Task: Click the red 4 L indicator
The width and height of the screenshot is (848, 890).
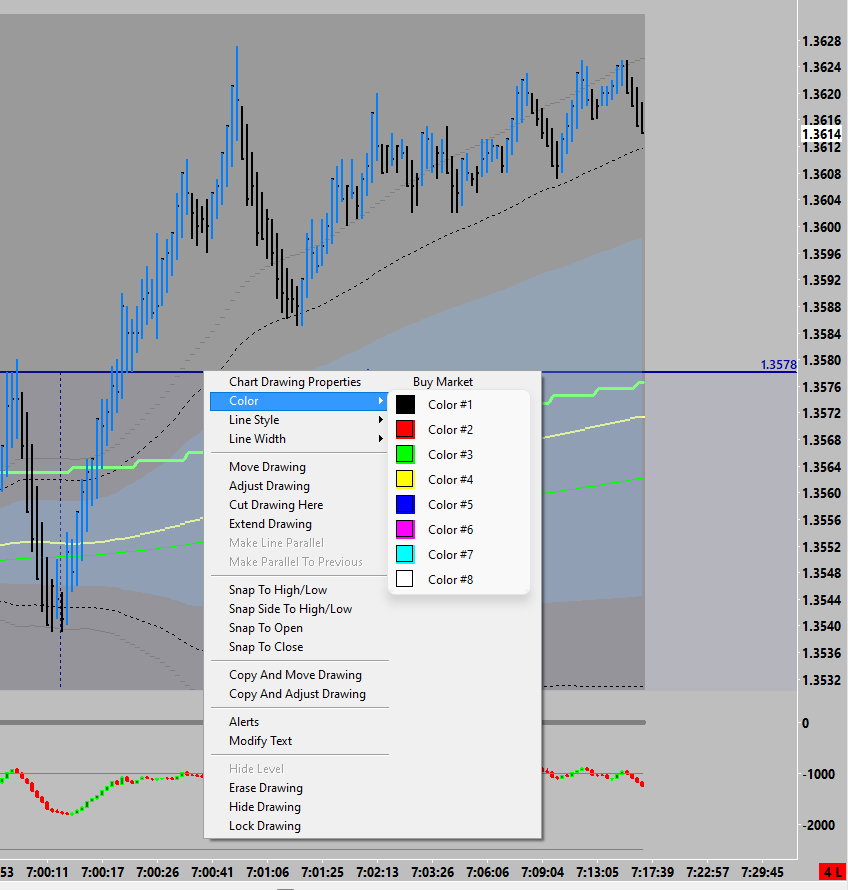Action: [832, 871]
